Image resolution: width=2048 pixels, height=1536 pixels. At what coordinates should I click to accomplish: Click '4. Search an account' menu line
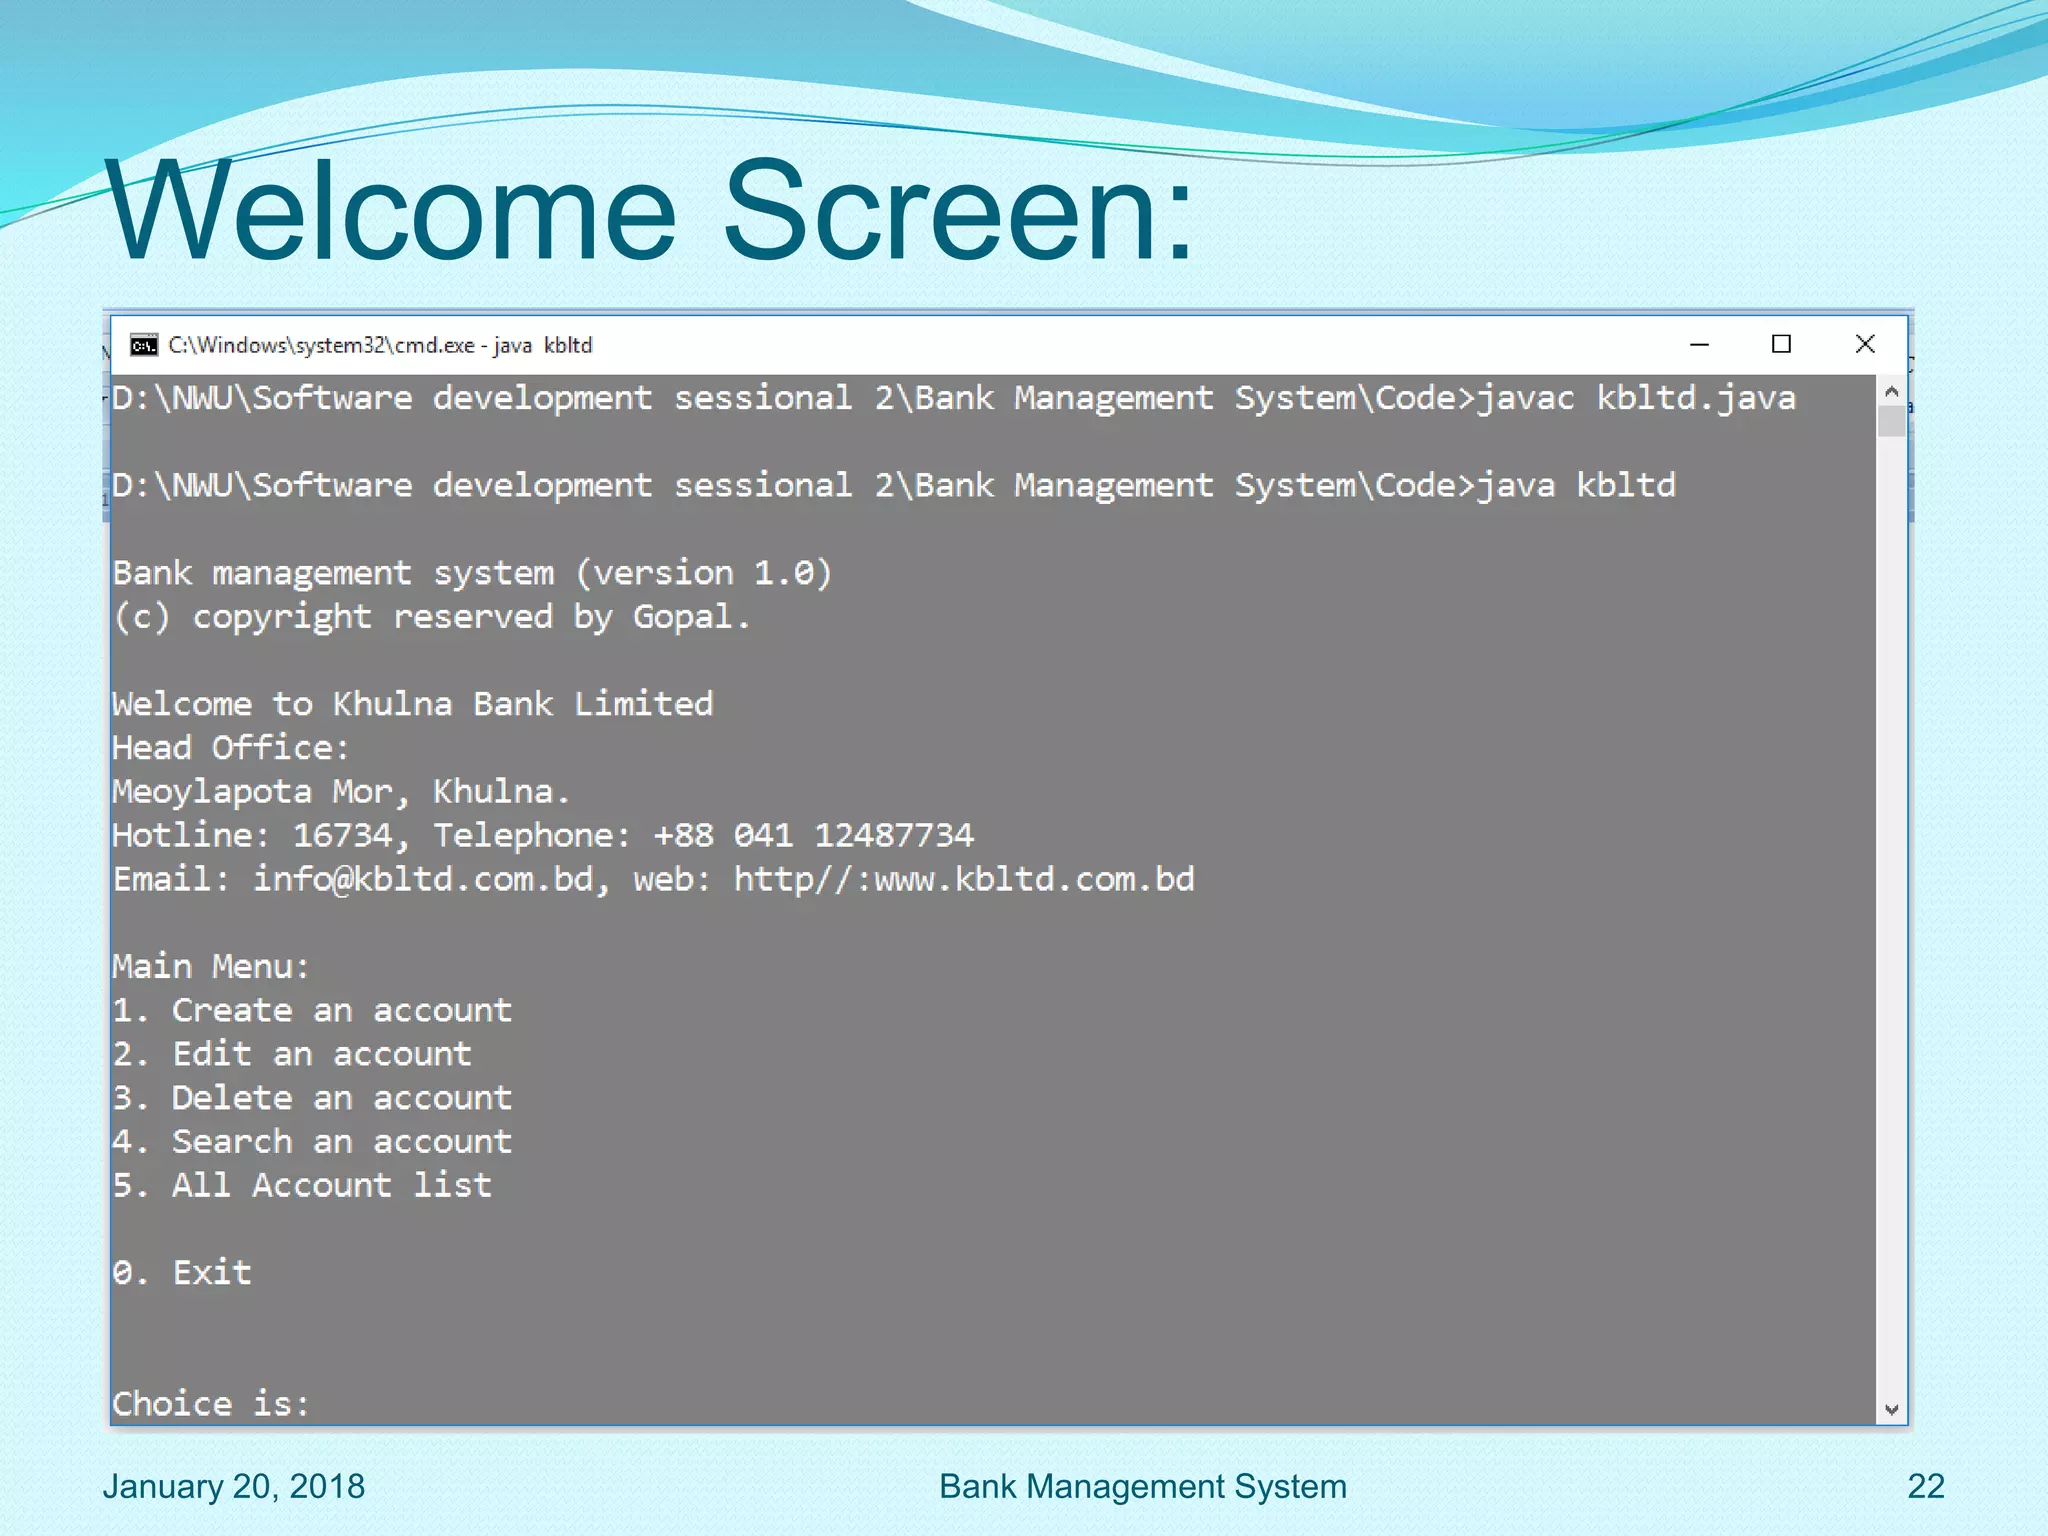click(312, 1142)
